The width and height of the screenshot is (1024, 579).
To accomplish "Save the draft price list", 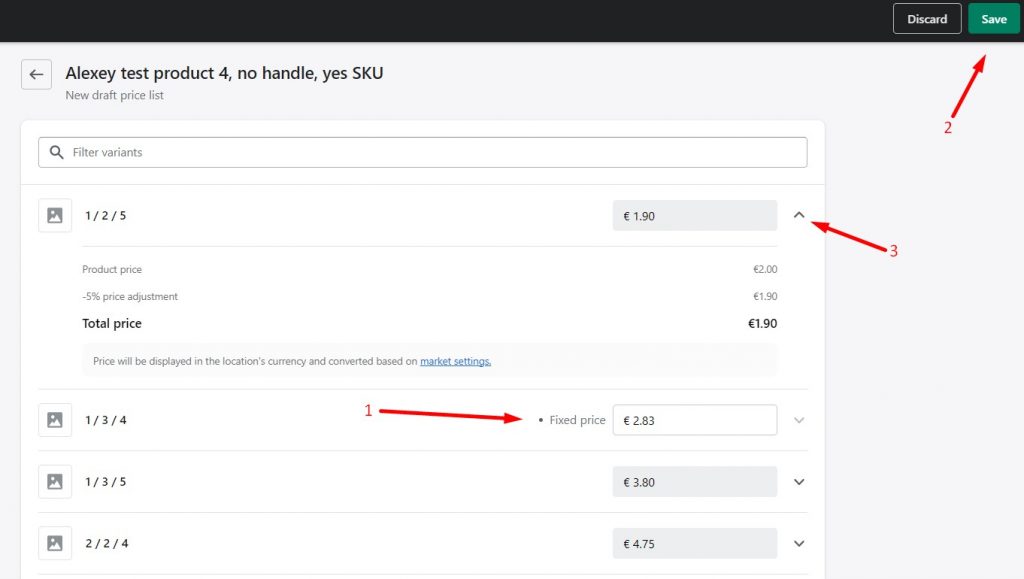I will [993, 18].
